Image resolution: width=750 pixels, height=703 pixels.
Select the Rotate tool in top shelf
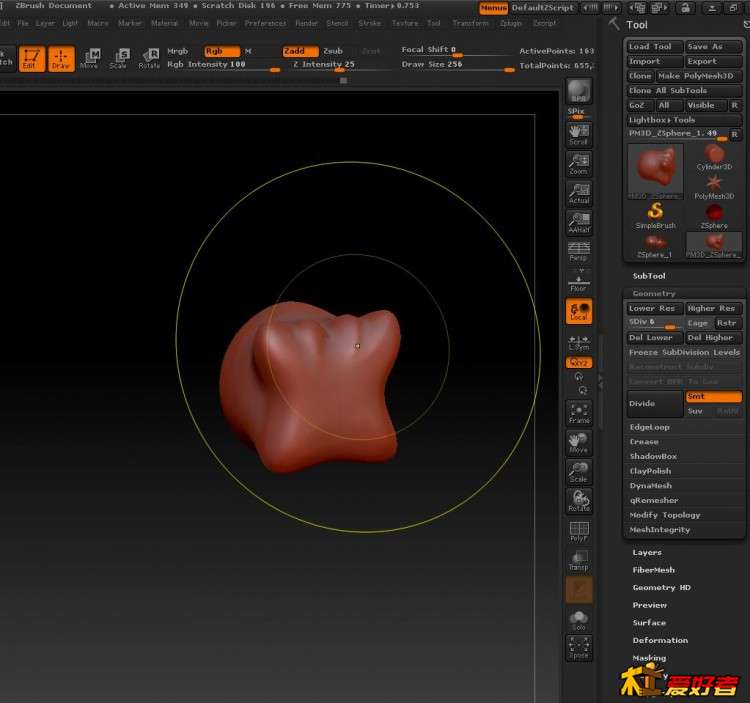pyautogui.click(x=149, y=59)
